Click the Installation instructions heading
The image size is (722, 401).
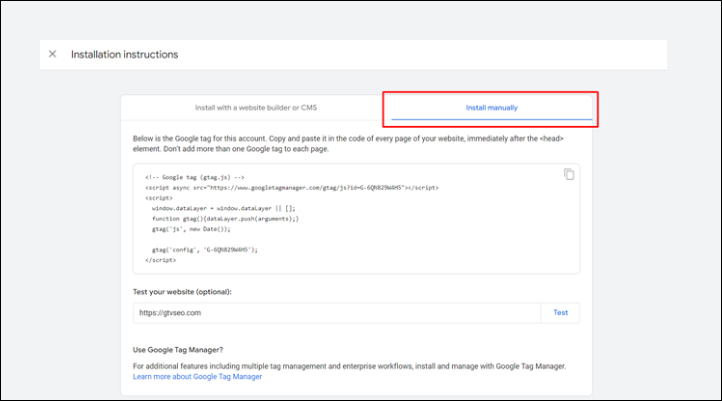click(124, 54)
